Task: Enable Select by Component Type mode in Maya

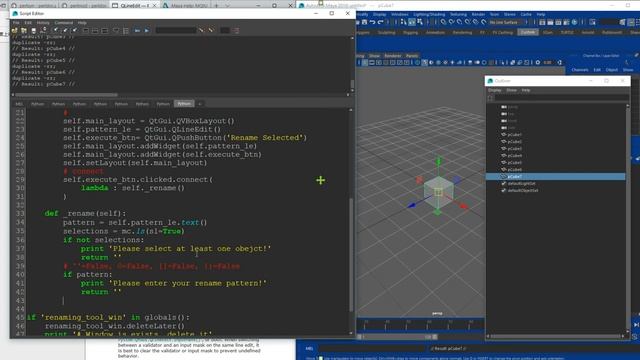Action: [x=420, y=22]
